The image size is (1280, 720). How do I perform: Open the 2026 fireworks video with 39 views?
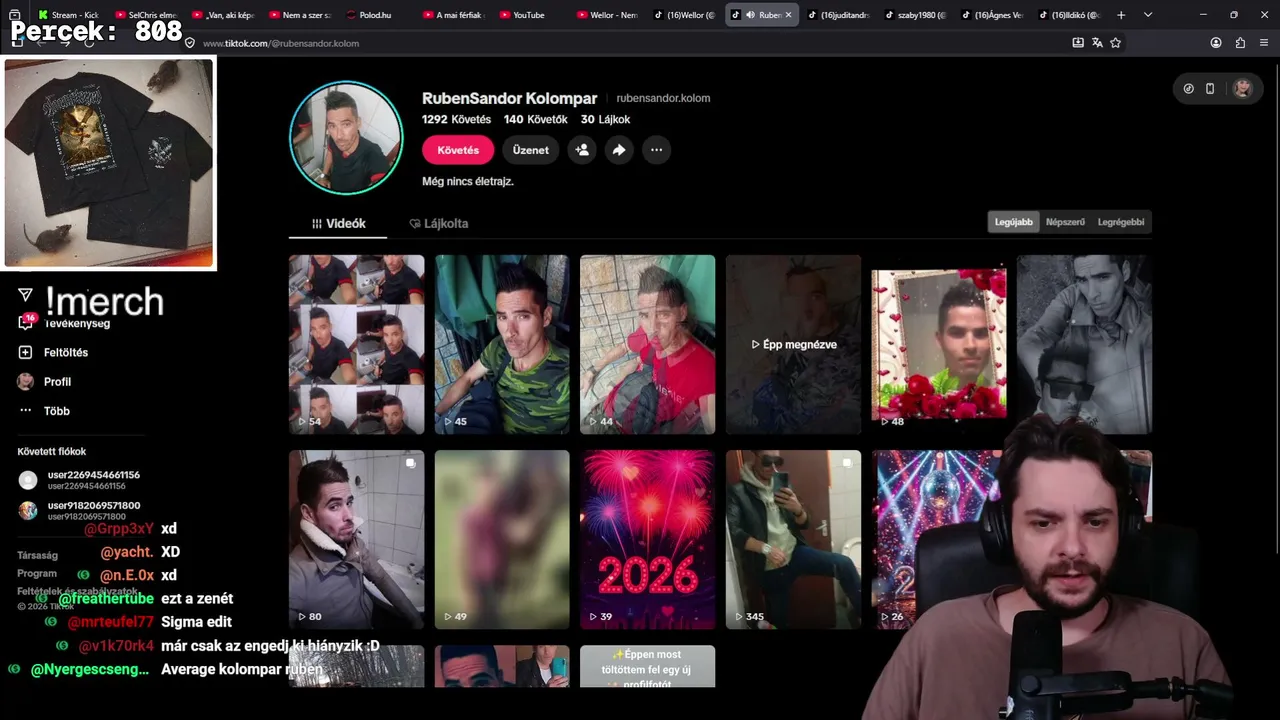coord(648,539)
